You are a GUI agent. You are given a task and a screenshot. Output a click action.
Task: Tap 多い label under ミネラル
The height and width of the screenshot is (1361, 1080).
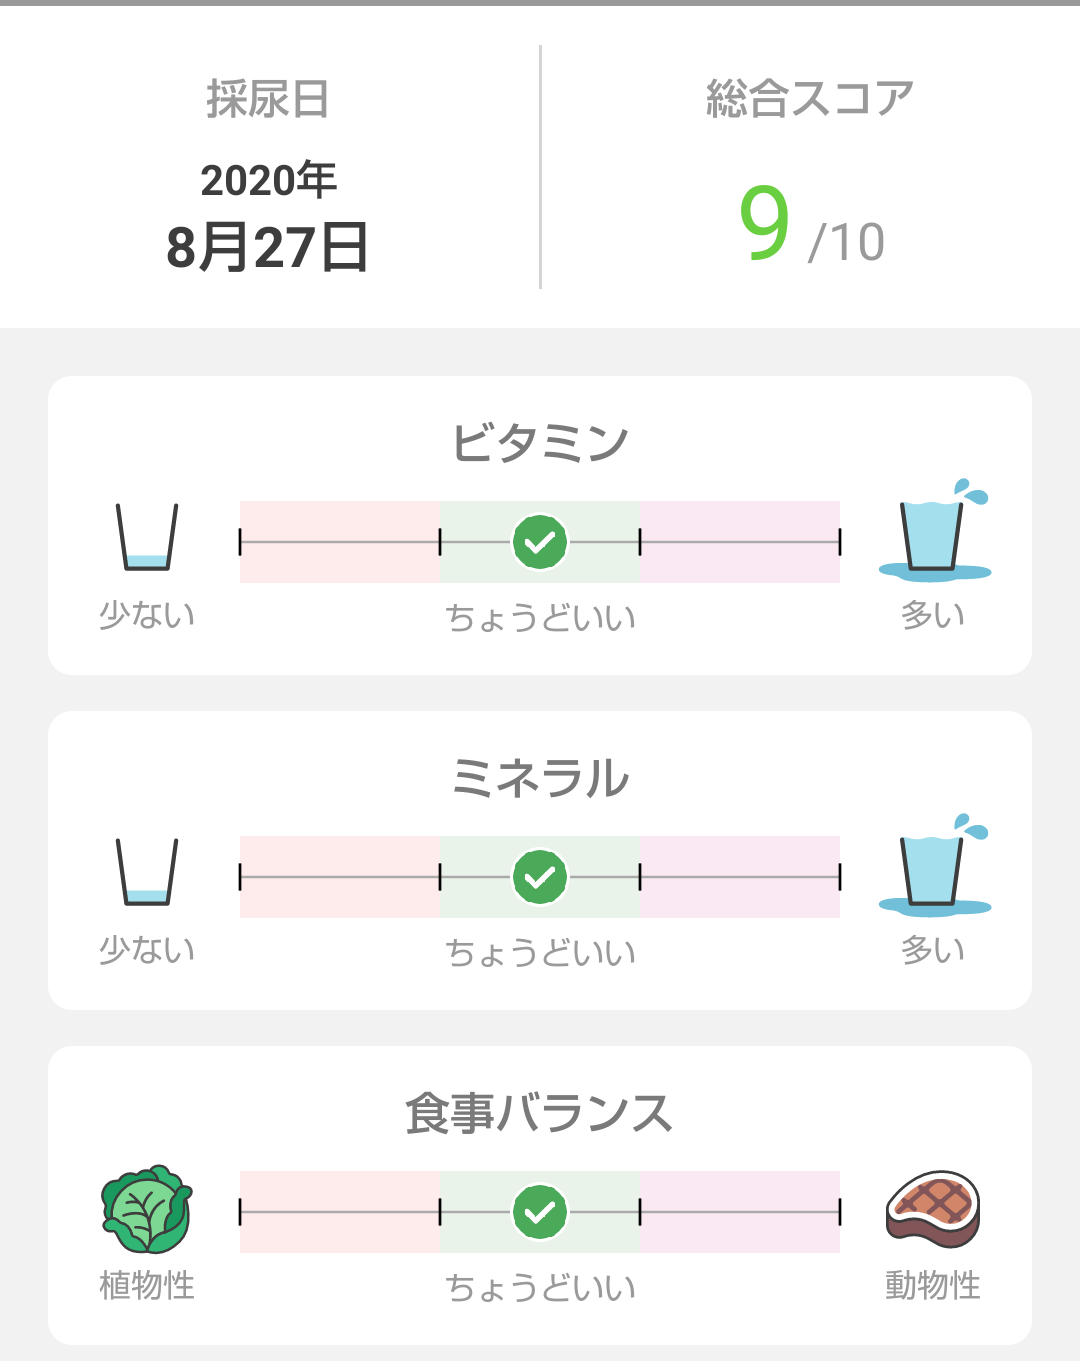(x=933, y=949)
